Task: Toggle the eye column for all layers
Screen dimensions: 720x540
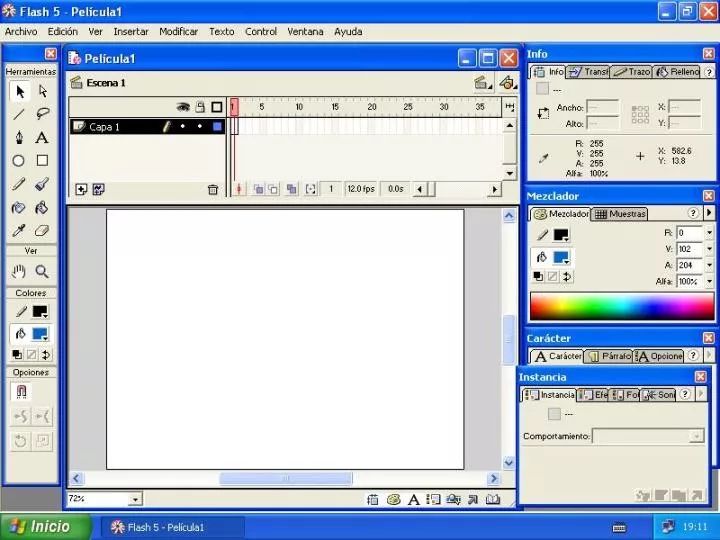Action: [183, 107]
